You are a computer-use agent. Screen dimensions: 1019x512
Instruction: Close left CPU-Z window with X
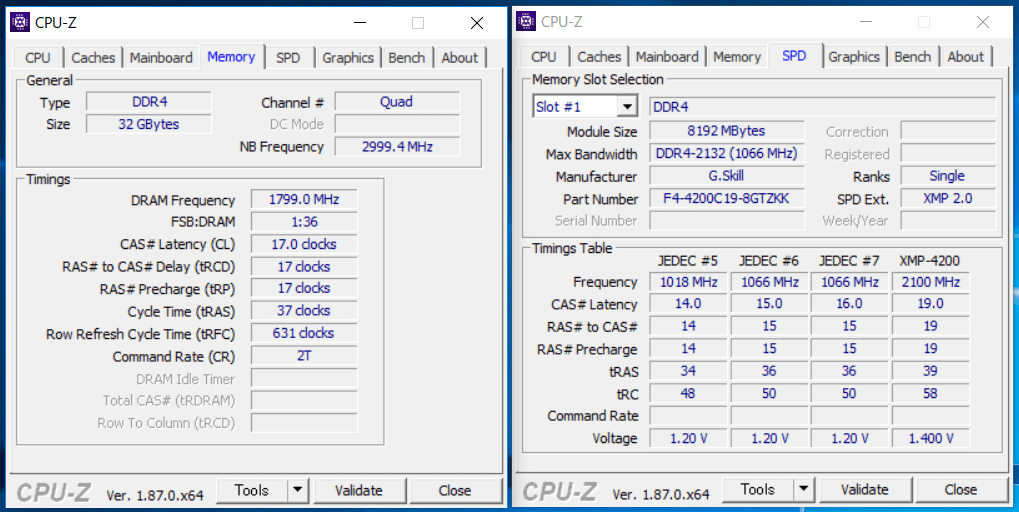pyautogui.click(x=477, y=23)
